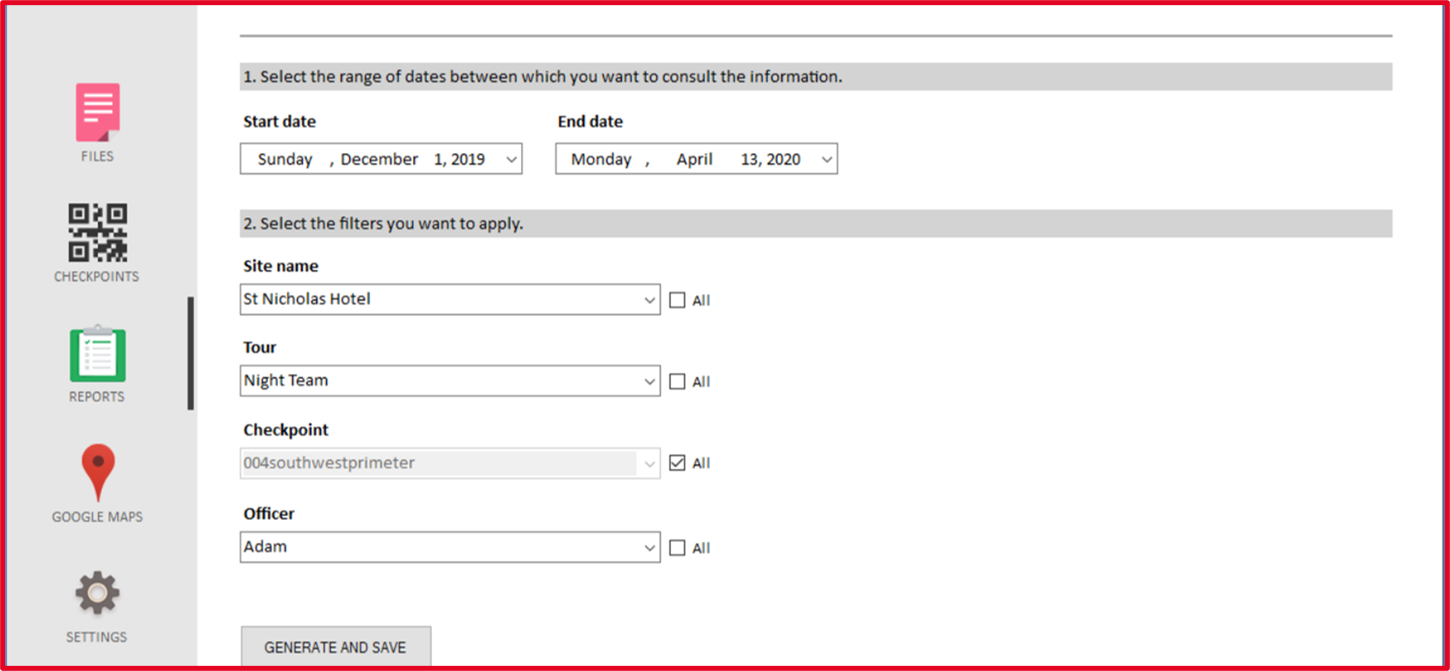Select the month December in Start date
The width and height of the screenshot is (1450, 671).
[379, 159]
